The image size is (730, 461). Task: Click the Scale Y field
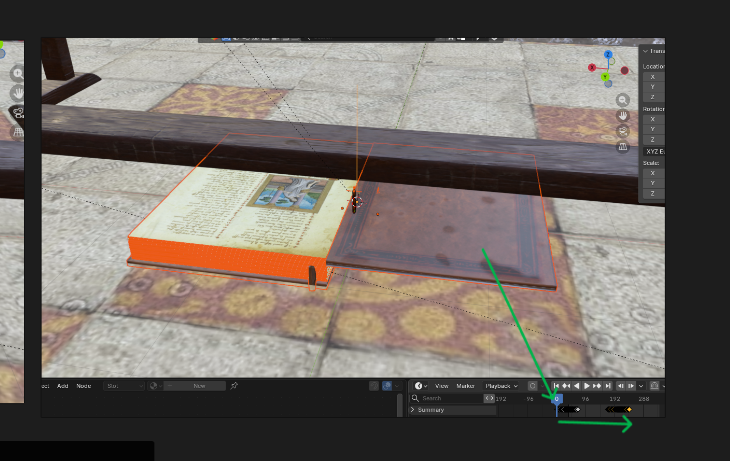point(654,183)
